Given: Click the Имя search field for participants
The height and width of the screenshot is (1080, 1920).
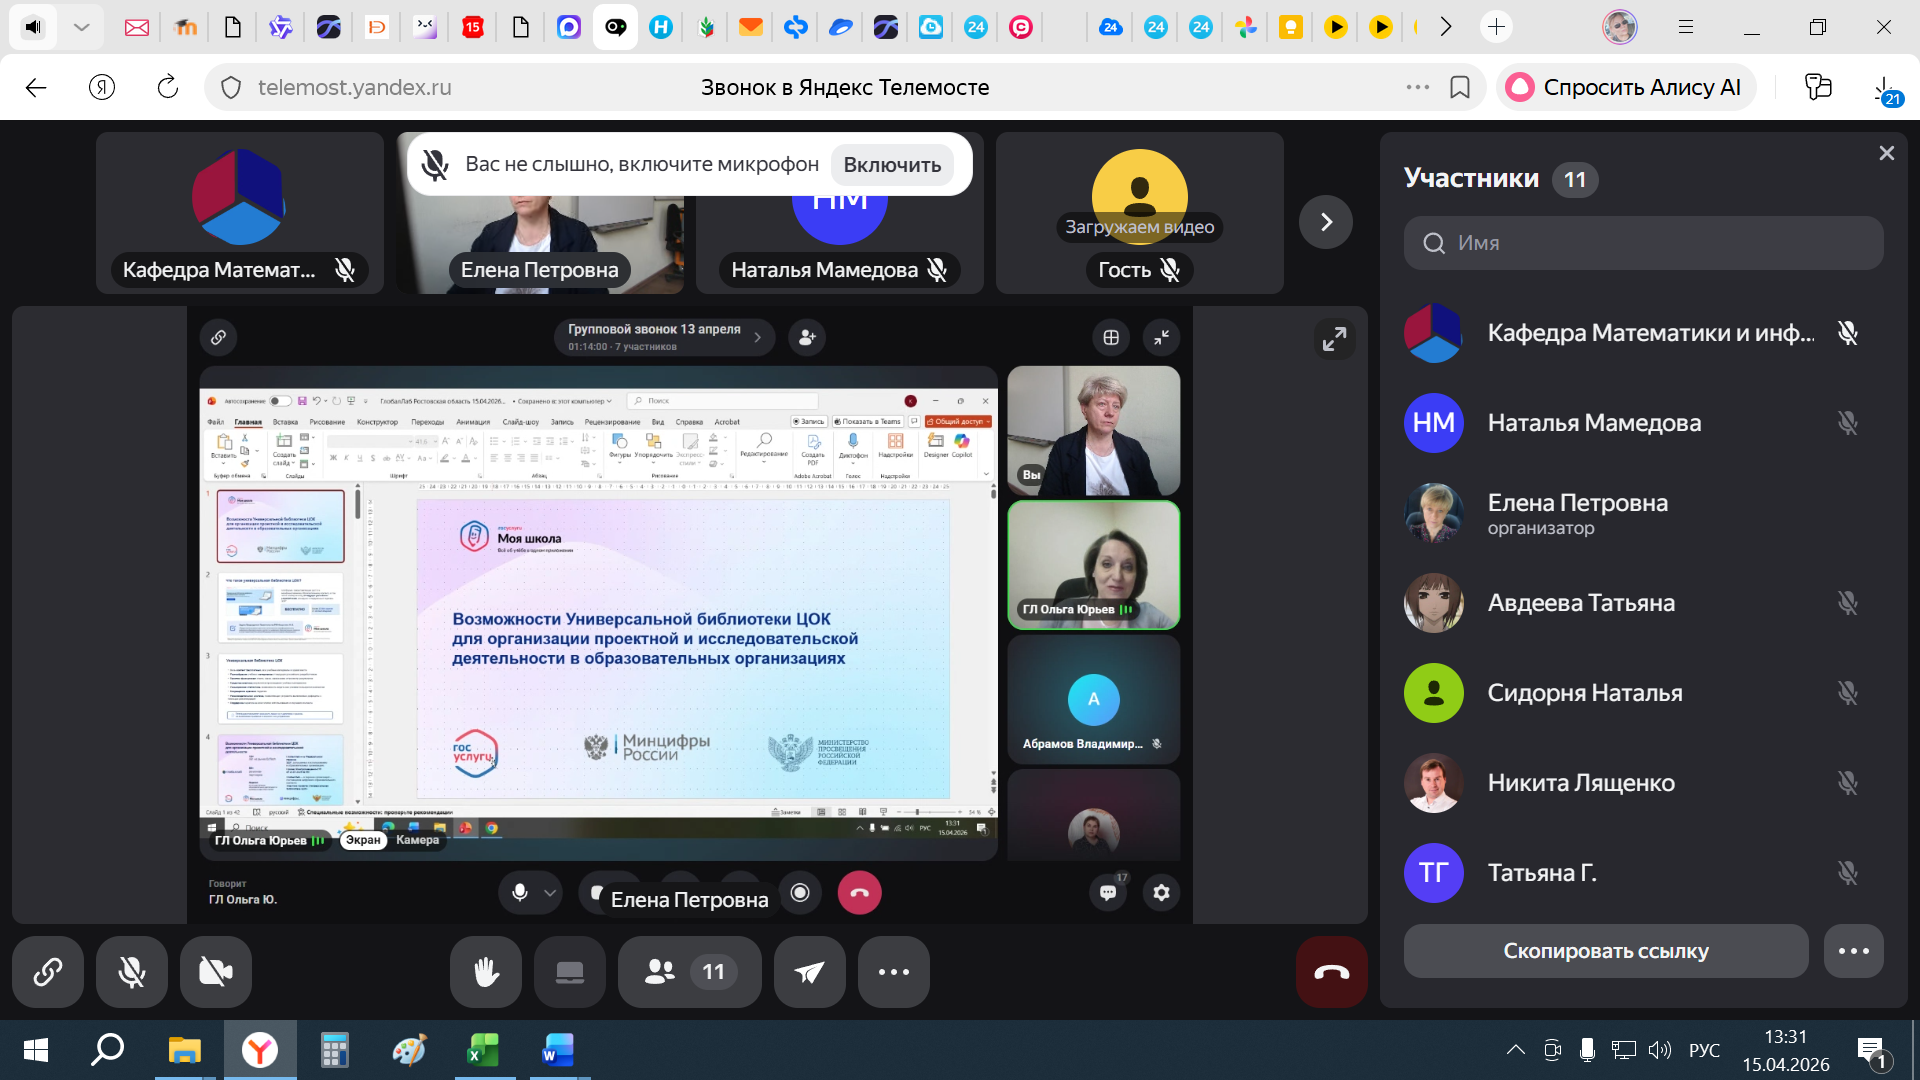Looking at the screenshot, I should [1644, 243].
